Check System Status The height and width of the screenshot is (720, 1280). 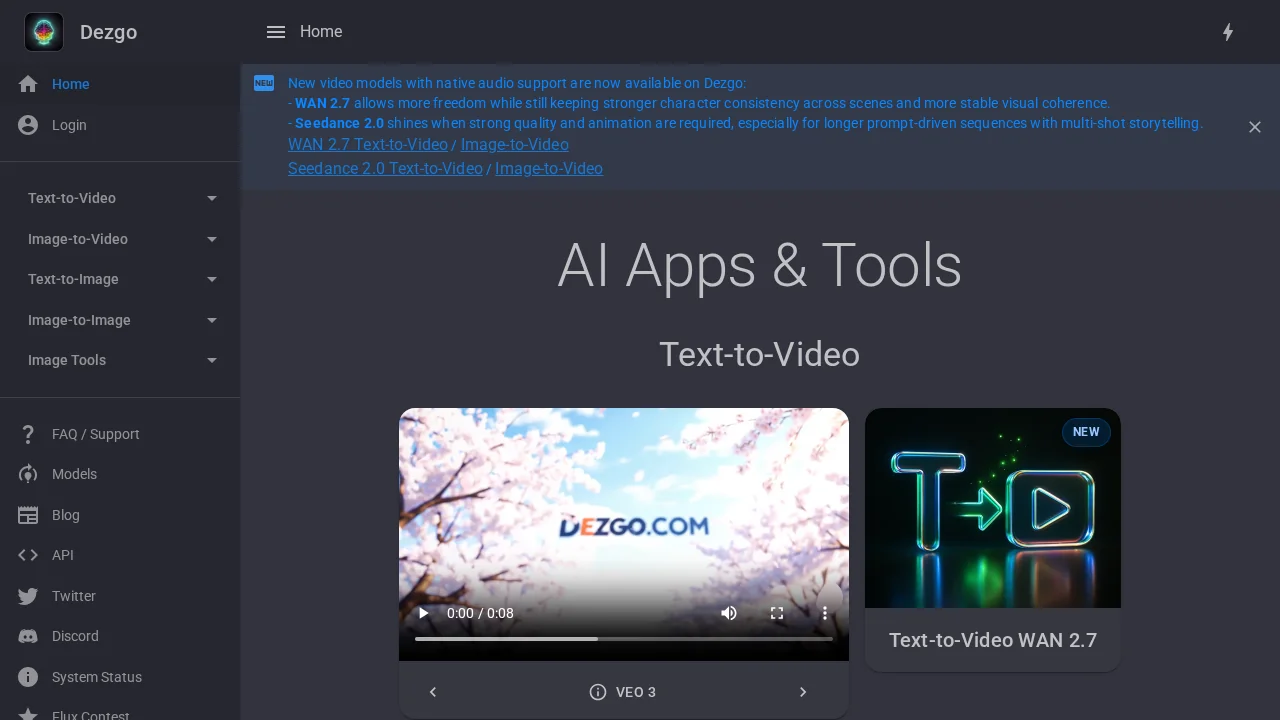pos(96,677)
